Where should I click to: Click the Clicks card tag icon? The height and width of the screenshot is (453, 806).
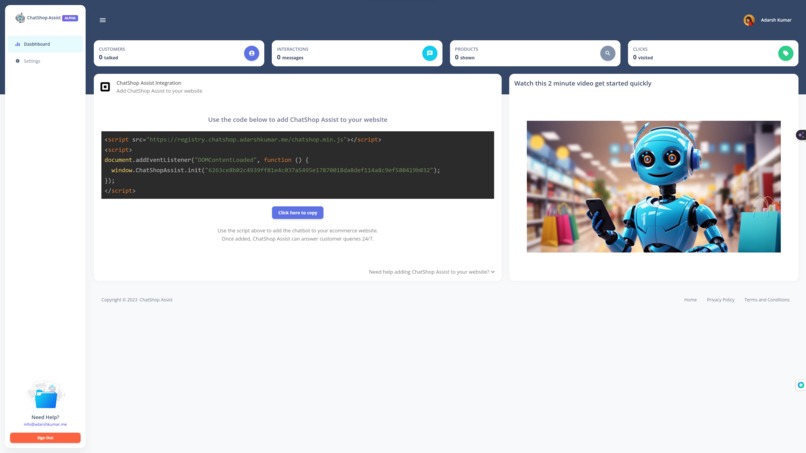785,53
